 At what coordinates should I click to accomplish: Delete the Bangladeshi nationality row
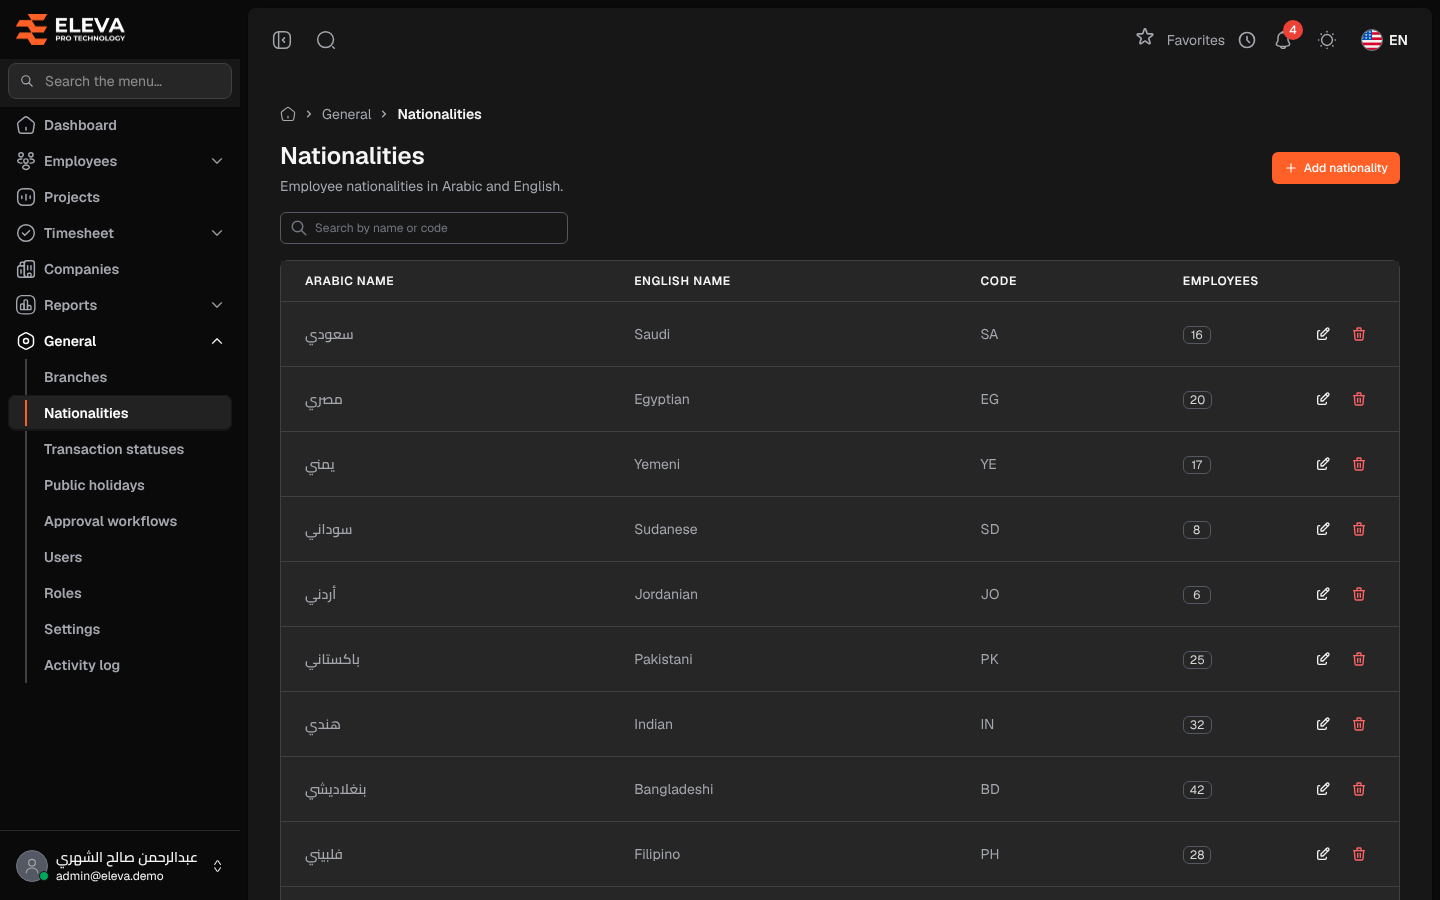point(1359,789)
